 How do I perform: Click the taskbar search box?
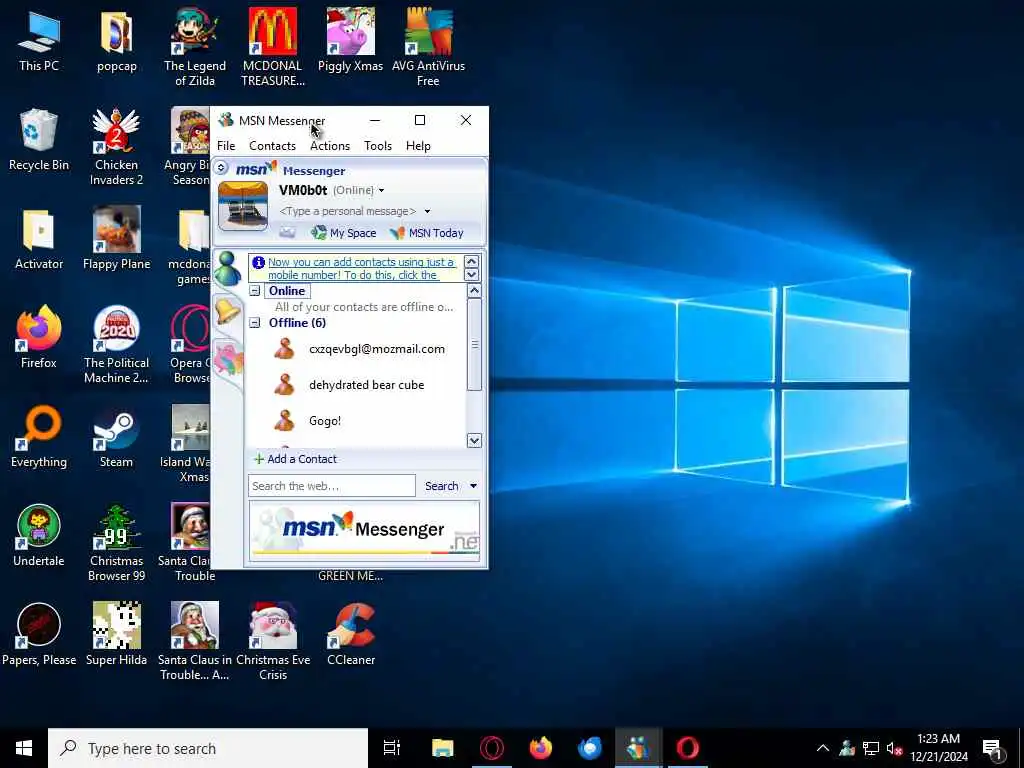click(208, 748)
